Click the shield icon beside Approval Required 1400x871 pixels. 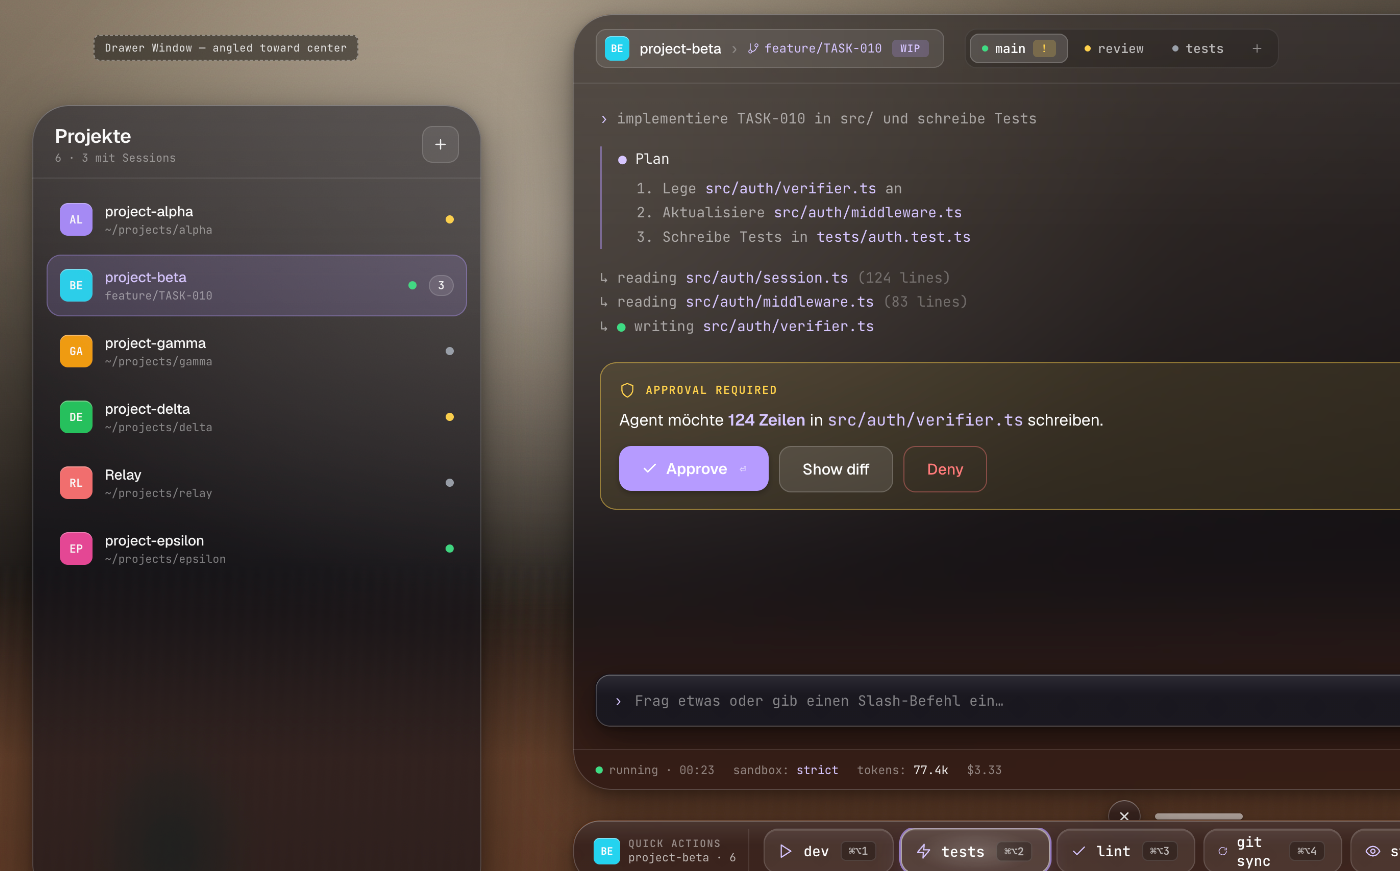coord(627,390)
